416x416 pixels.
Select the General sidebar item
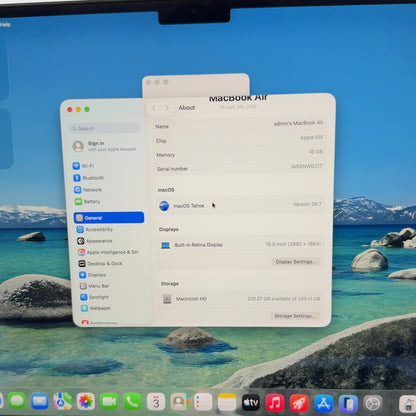pyautogui.click(x=109, y=218)
